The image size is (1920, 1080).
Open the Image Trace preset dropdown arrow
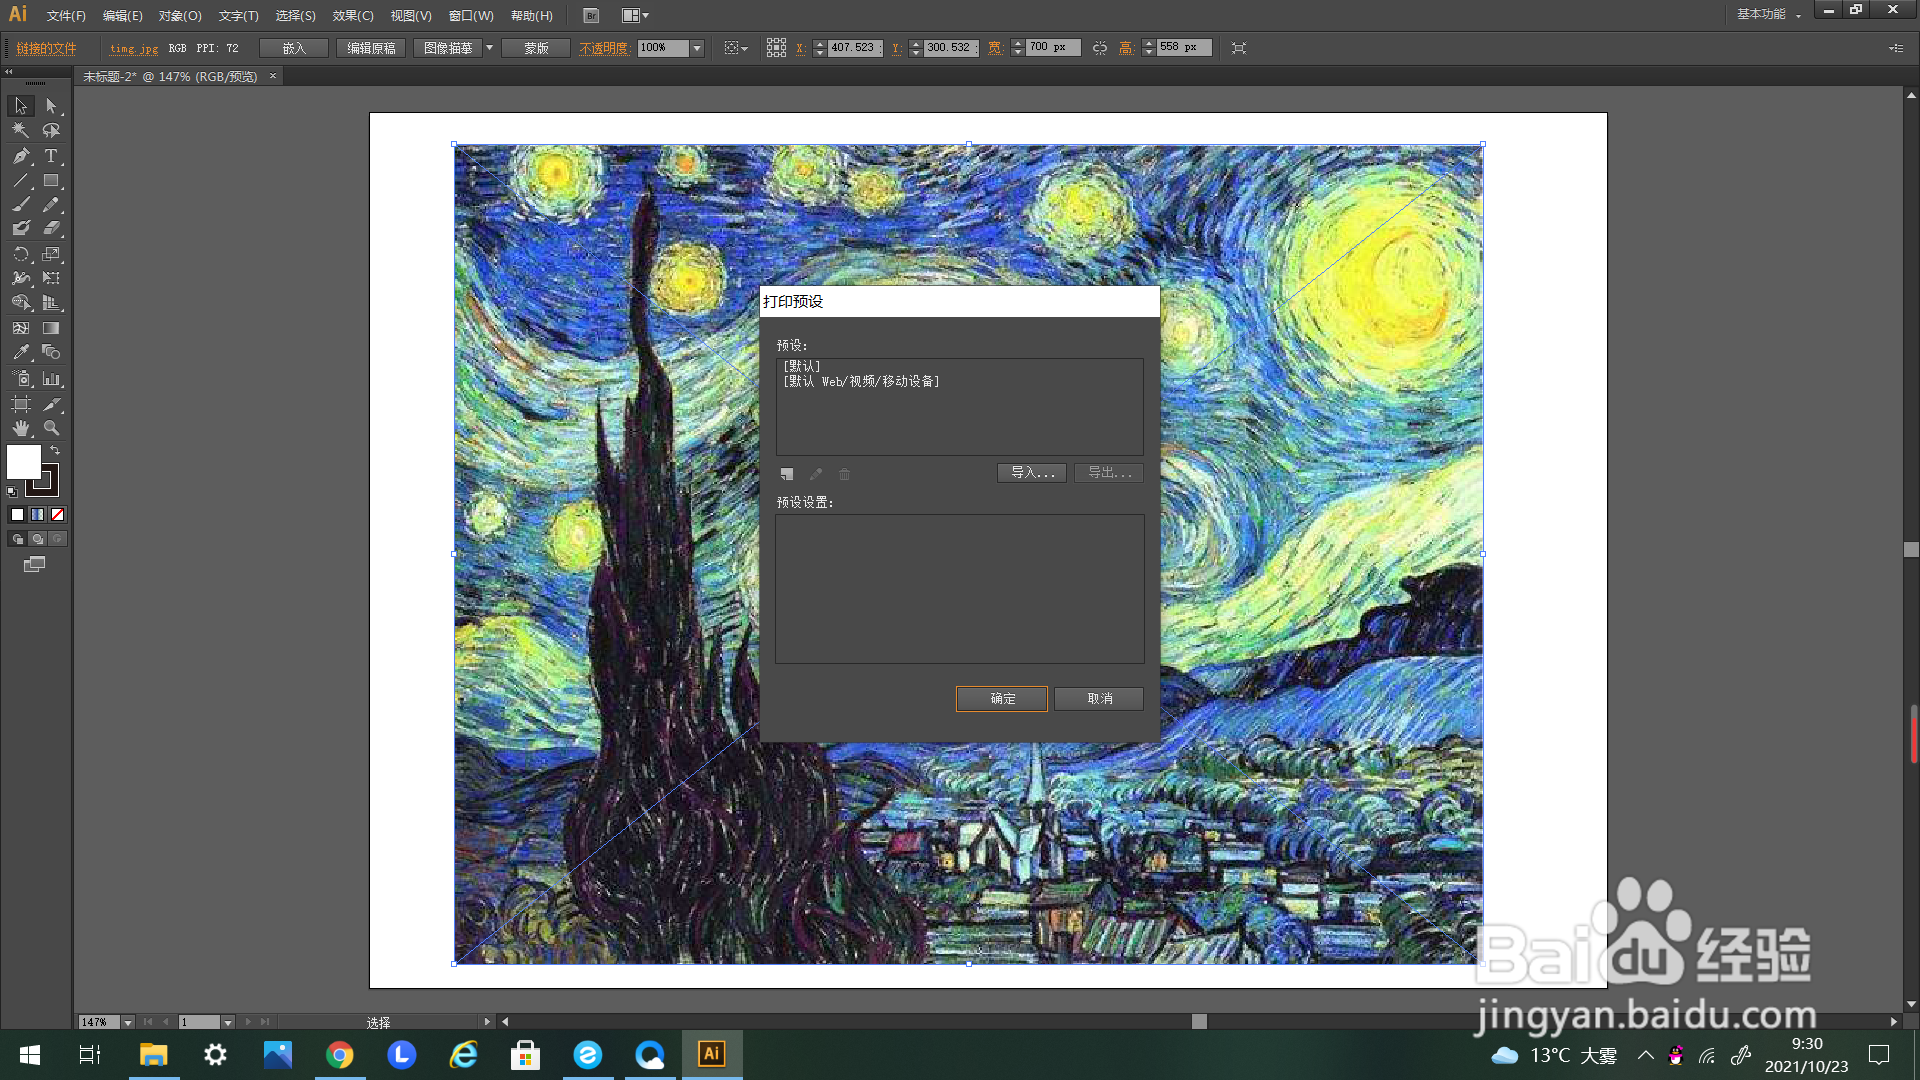pos(489,48)
